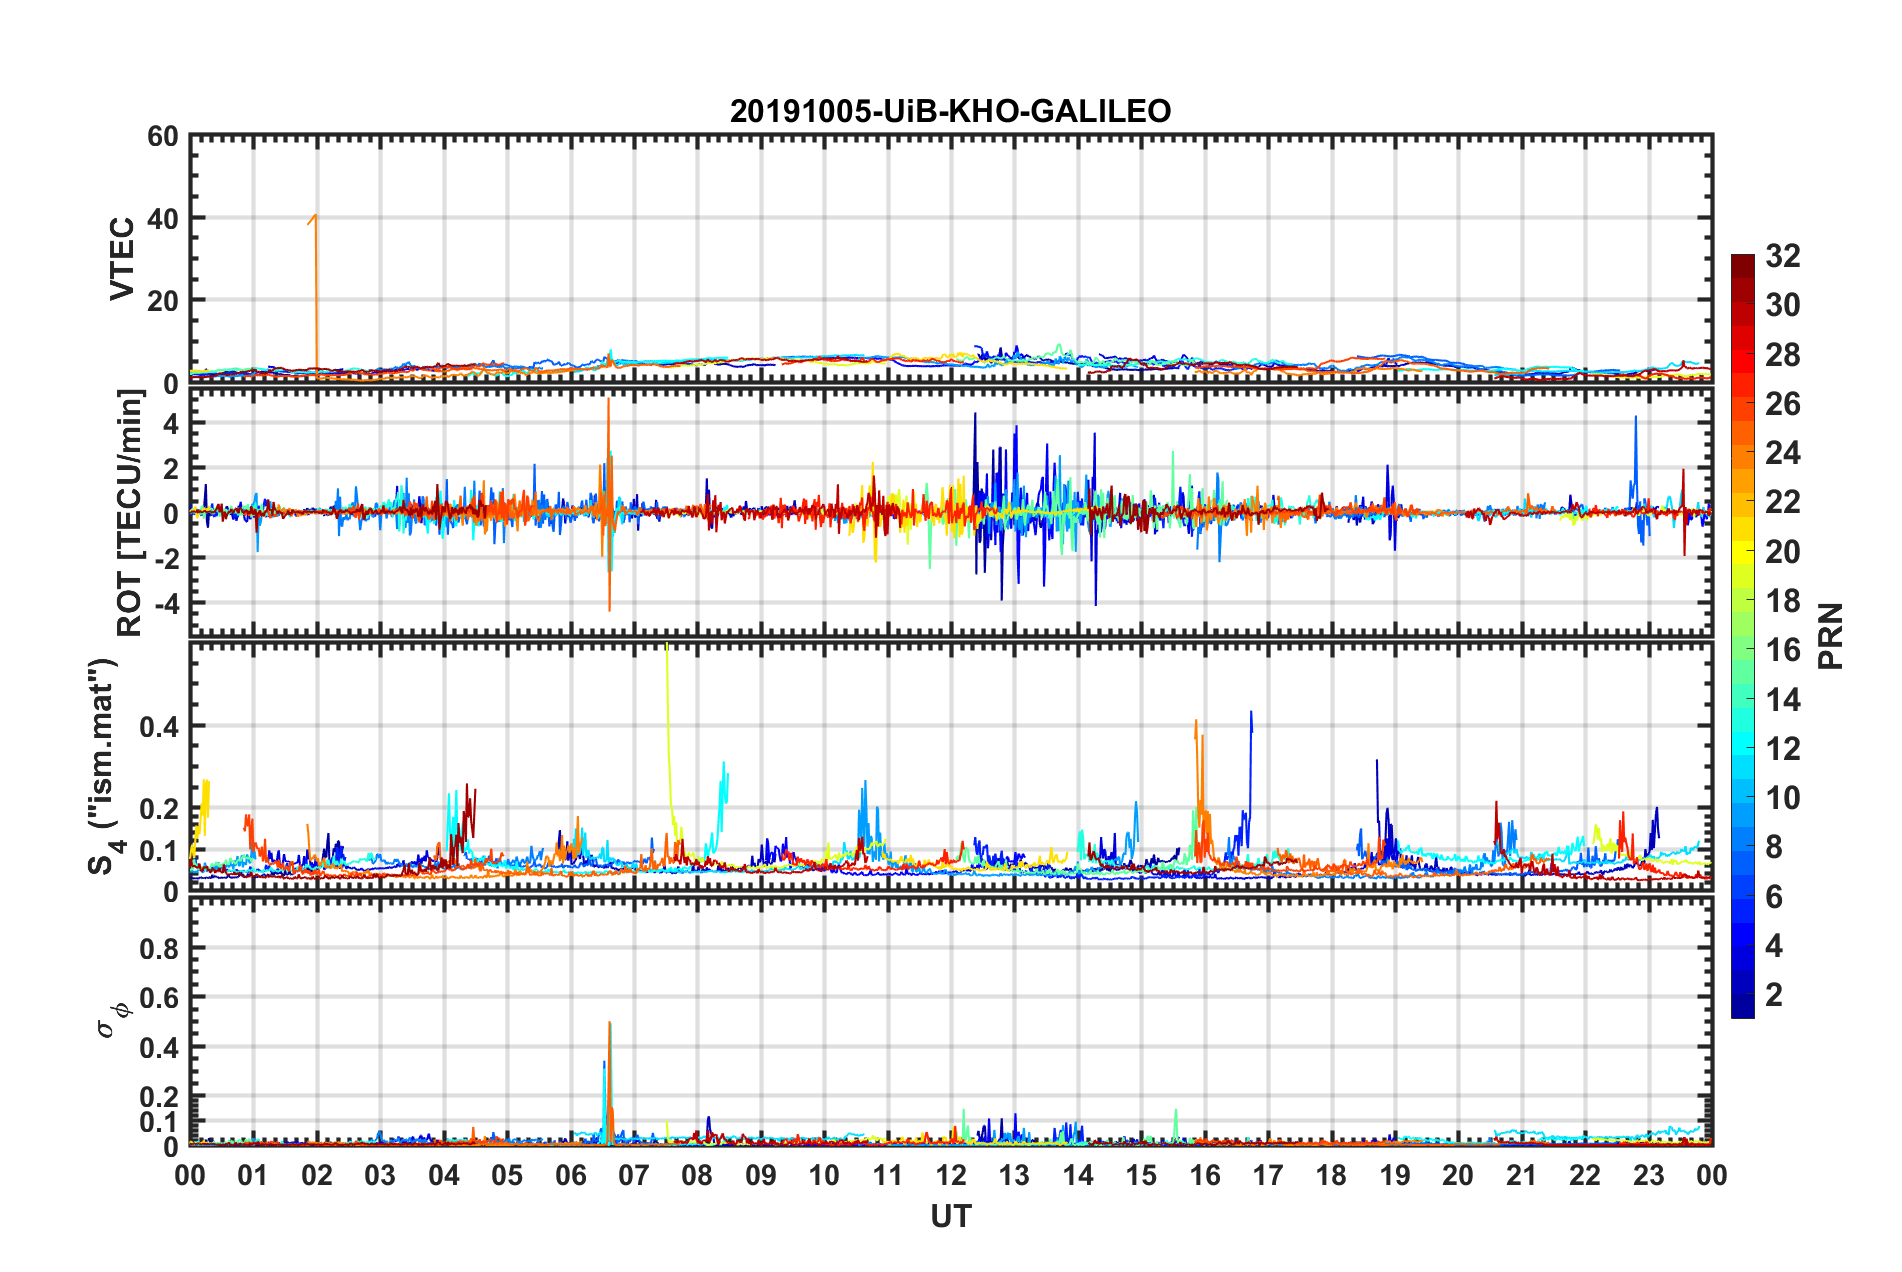This screenshot has width=1902, height=1272.
Task: Select the S4 ("ism.mat") axis label
Action: (104, 767)
